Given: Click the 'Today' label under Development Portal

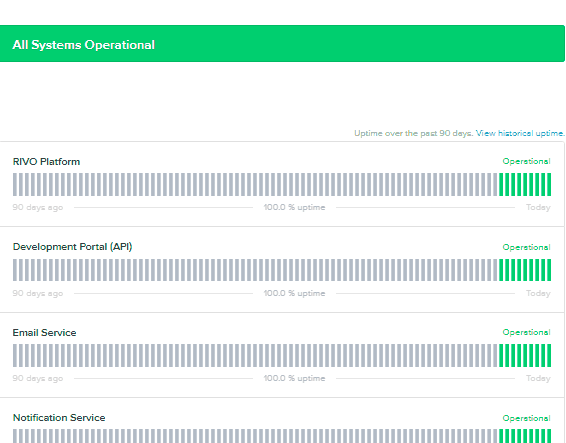Looking at the screenshot, I should 538,293.
